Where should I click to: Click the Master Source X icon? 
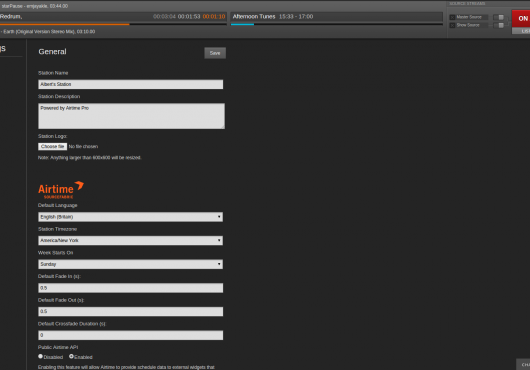[x=452, y=17]
